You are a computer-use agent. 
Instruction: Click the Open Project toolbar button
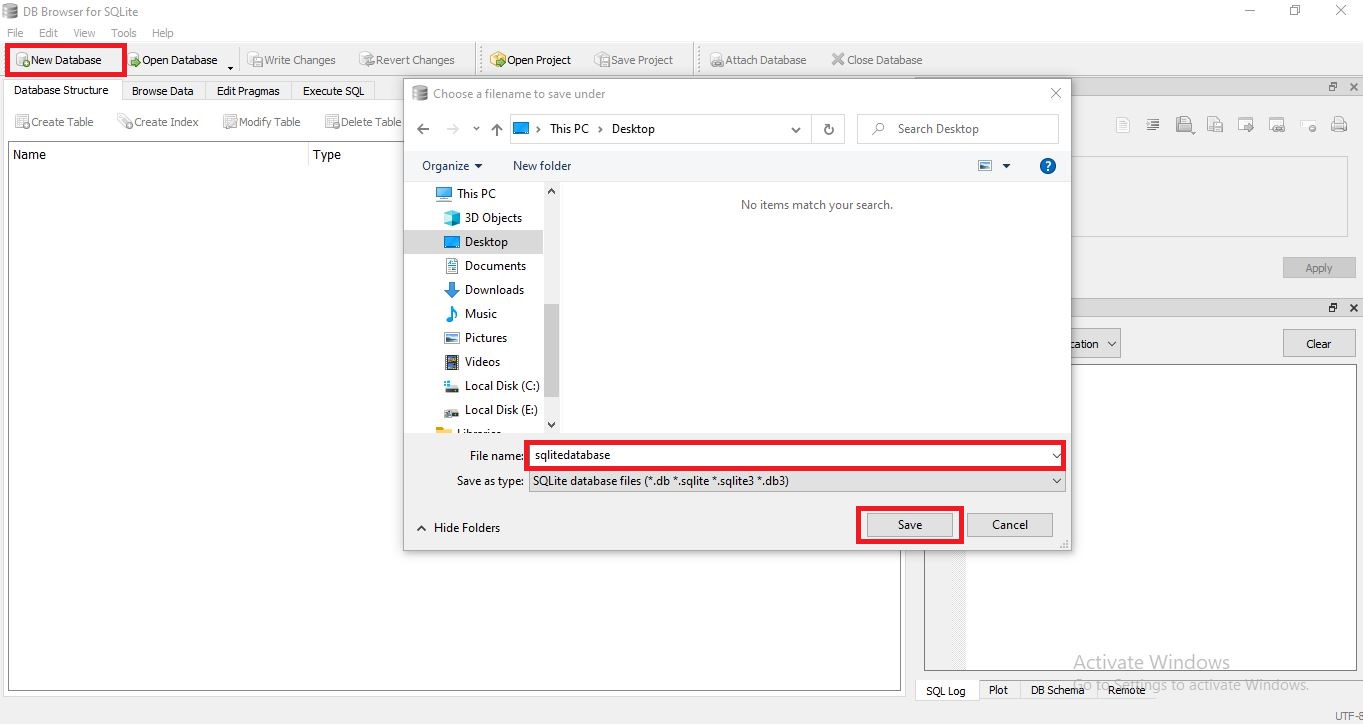(x=531, y=60)
